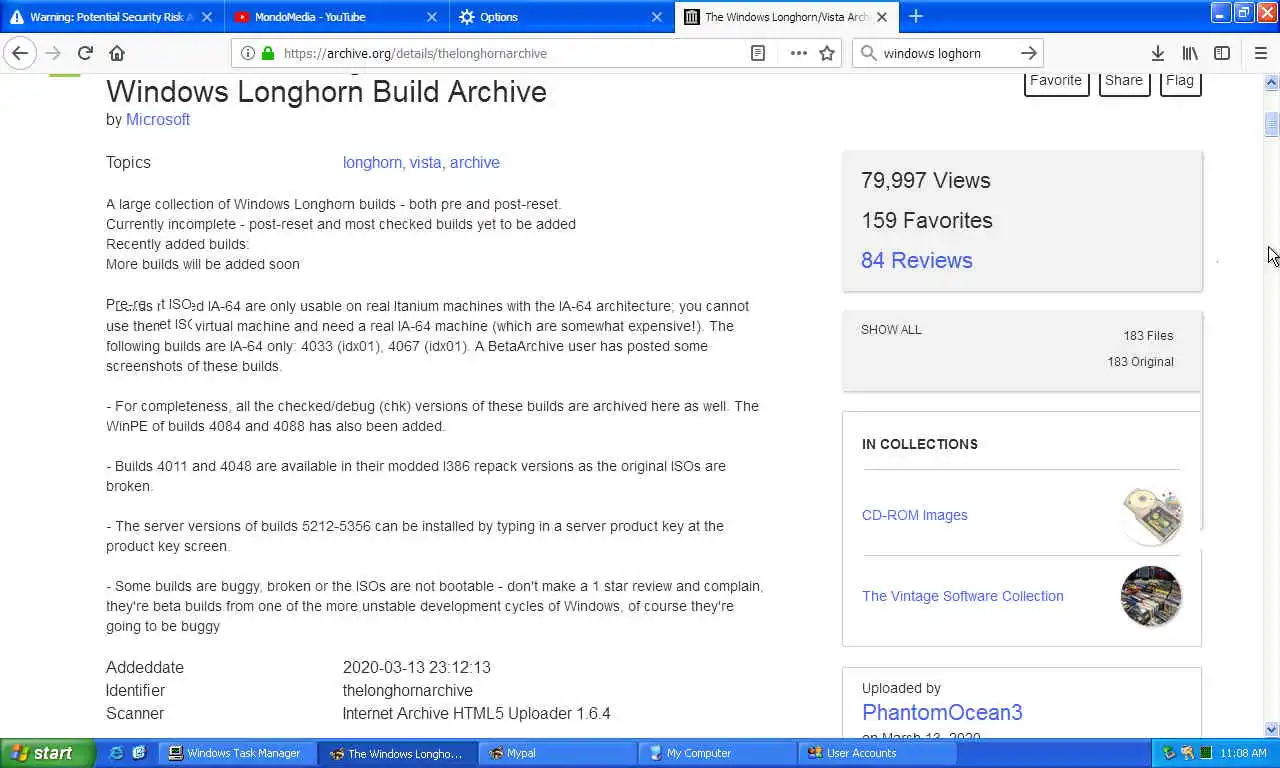Open the 84 Reviews link
The height and width of the screenshot is (768, 1280).
click(917, 260)
